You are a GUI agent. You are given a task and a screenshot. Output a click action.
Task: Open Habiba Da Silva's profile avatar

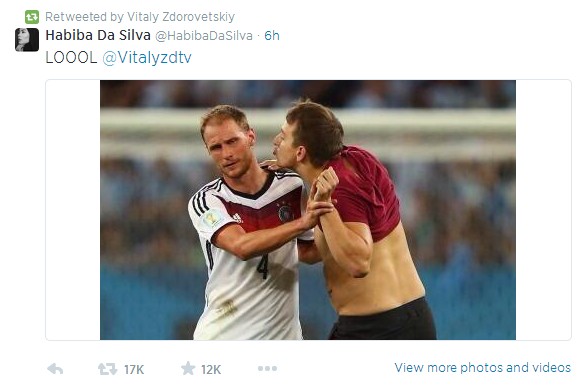click(x=27, y=39)
